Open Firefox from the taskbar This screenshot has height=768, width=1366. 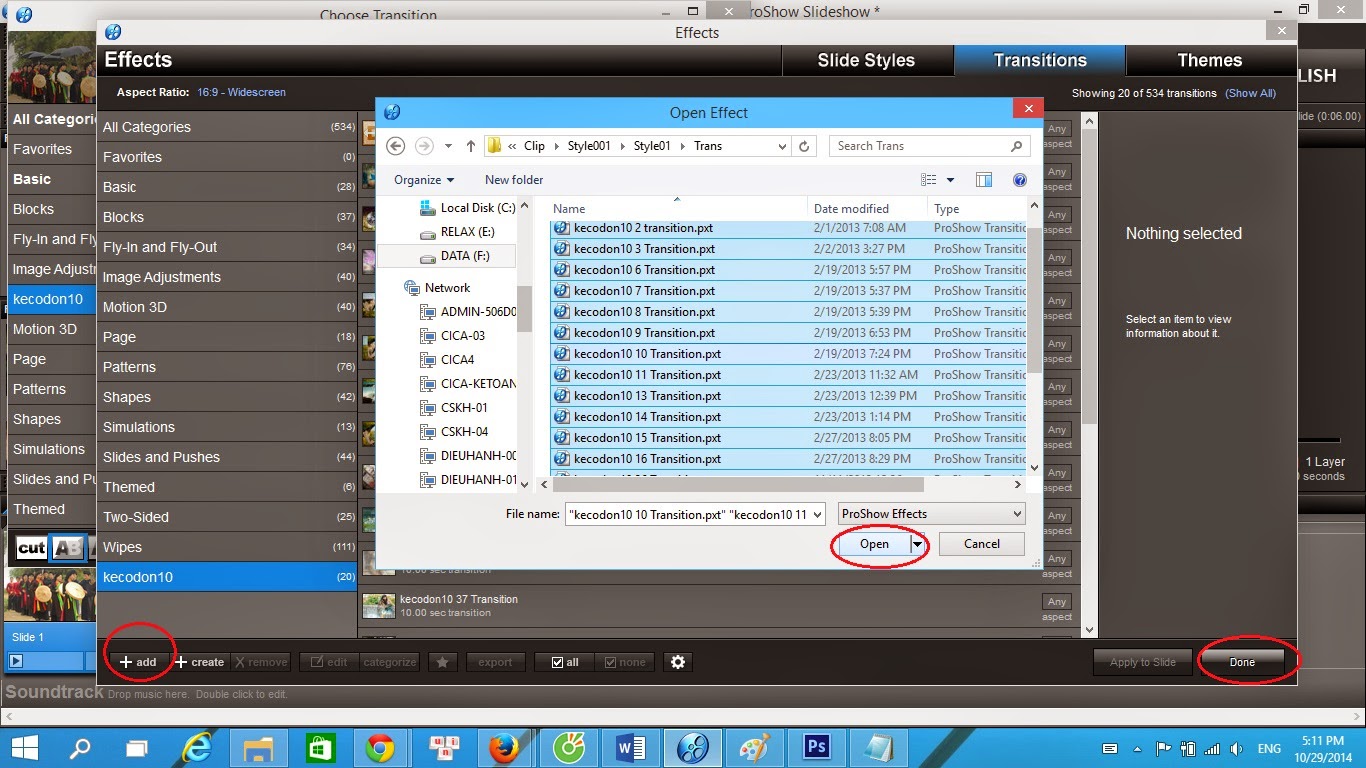point(504,748)
